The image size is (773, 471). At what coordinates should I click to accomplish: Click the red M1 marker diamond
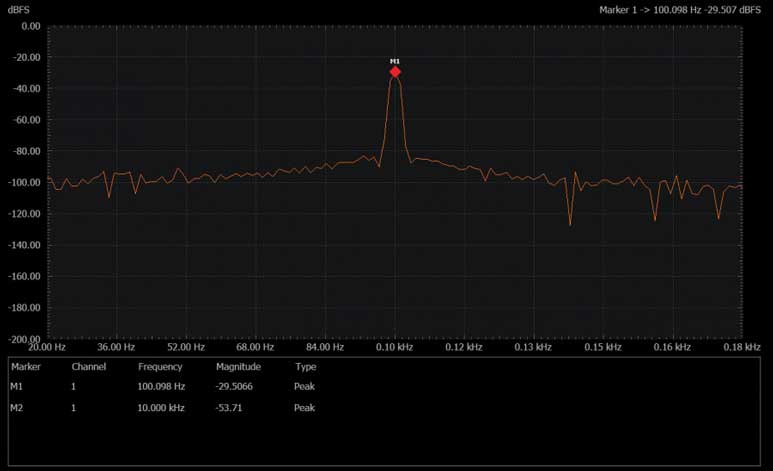[395, 72]
